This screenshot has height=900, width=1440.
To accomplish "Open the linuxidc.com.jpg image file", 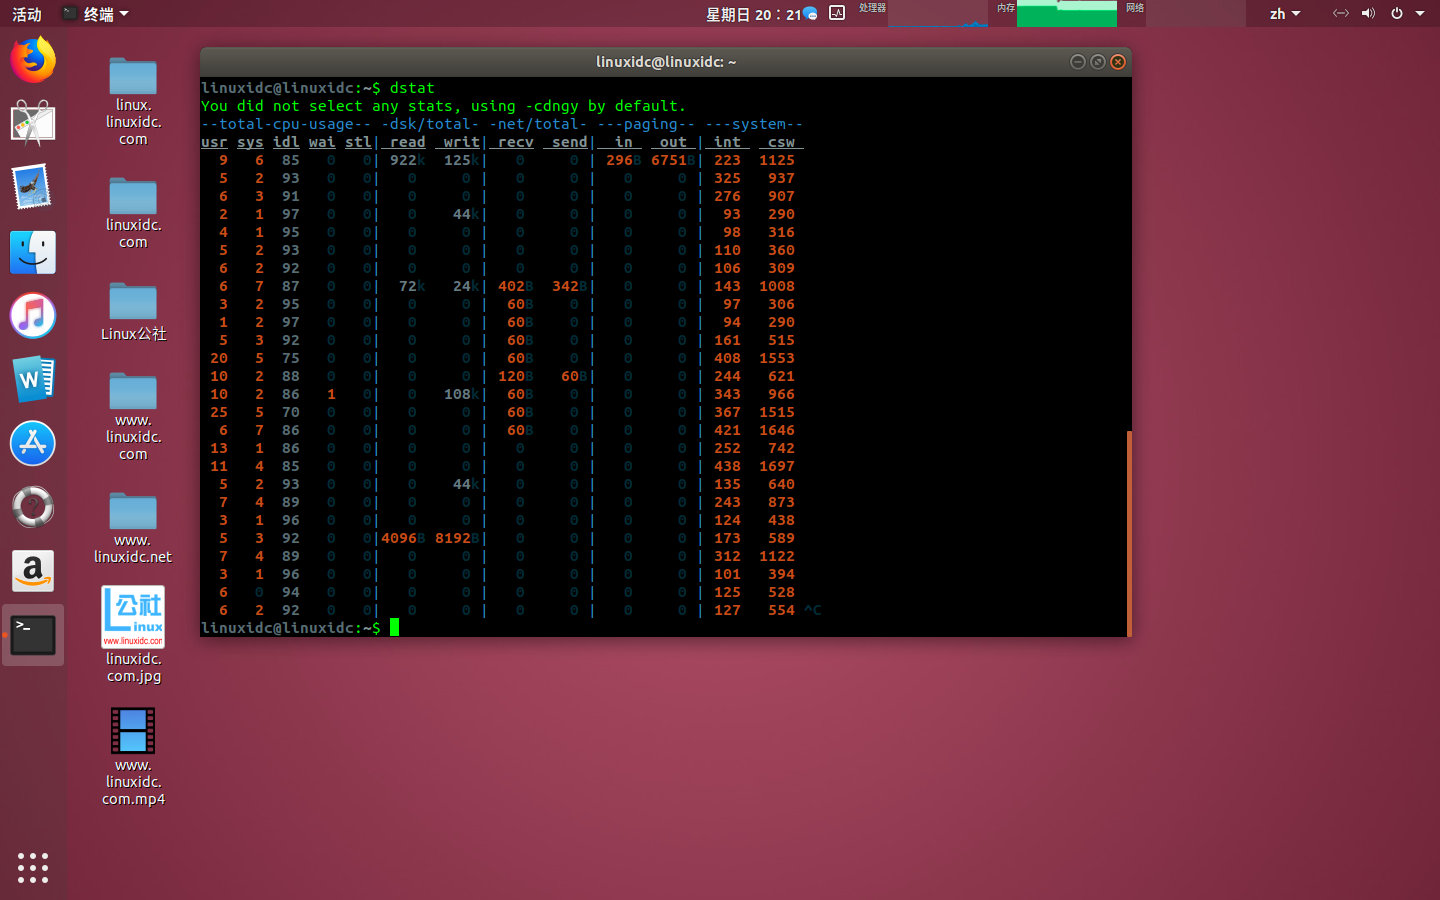I will (133, 635).
